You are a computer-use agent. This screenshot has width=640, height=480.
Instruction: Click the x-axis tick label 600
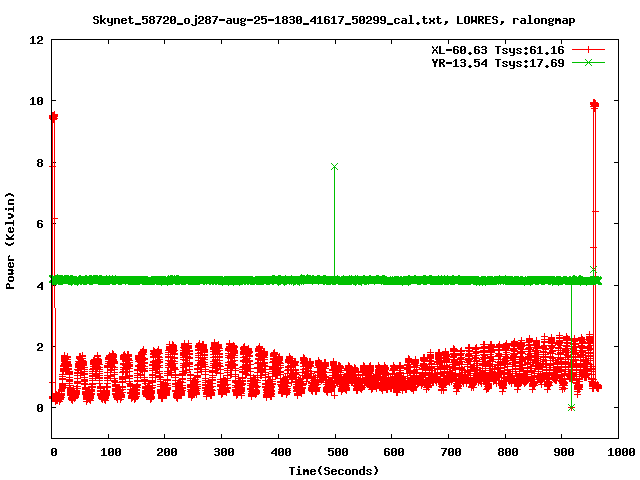coord(394,452)
